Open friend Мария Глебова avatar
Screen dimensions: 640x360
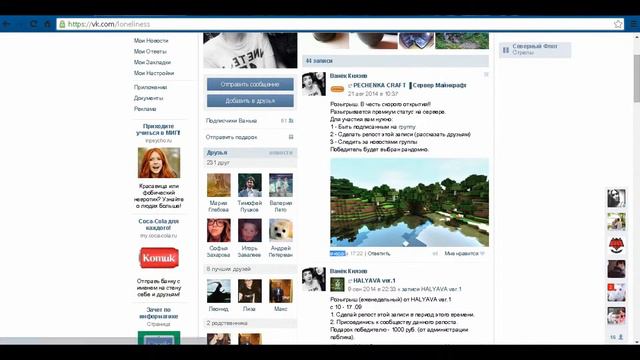[219, 185]
